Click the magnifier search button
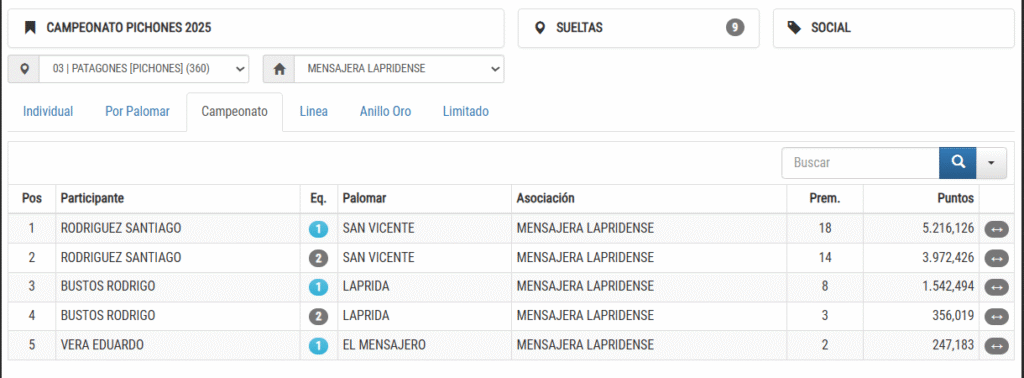The height and width of the screenshot is (378, 1024). 957,163
